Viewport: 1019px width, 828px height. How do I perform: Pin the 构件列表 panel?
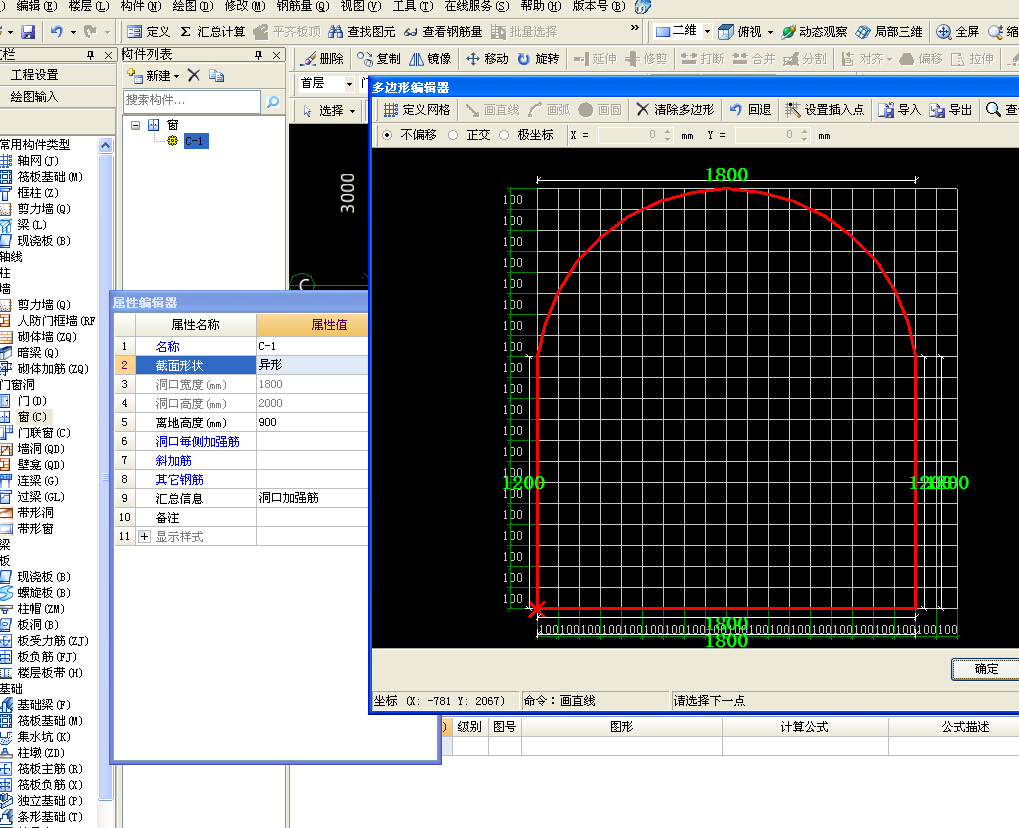pos(259,55)
